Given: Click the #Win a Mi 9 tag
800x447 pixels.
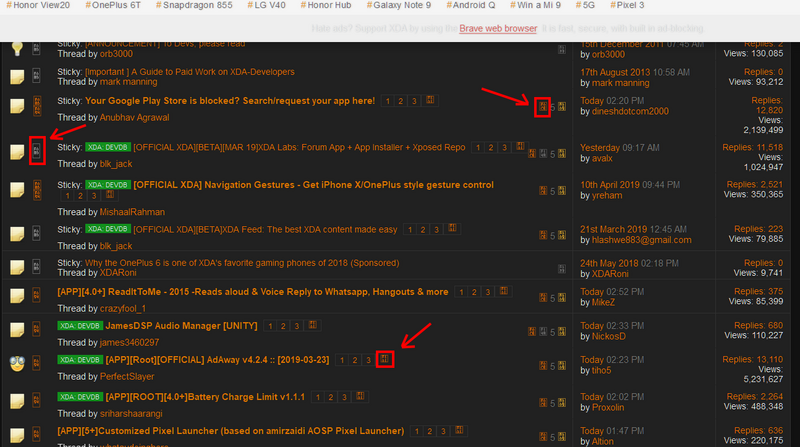Looking at the screenshot, I should tap(535, 5).
